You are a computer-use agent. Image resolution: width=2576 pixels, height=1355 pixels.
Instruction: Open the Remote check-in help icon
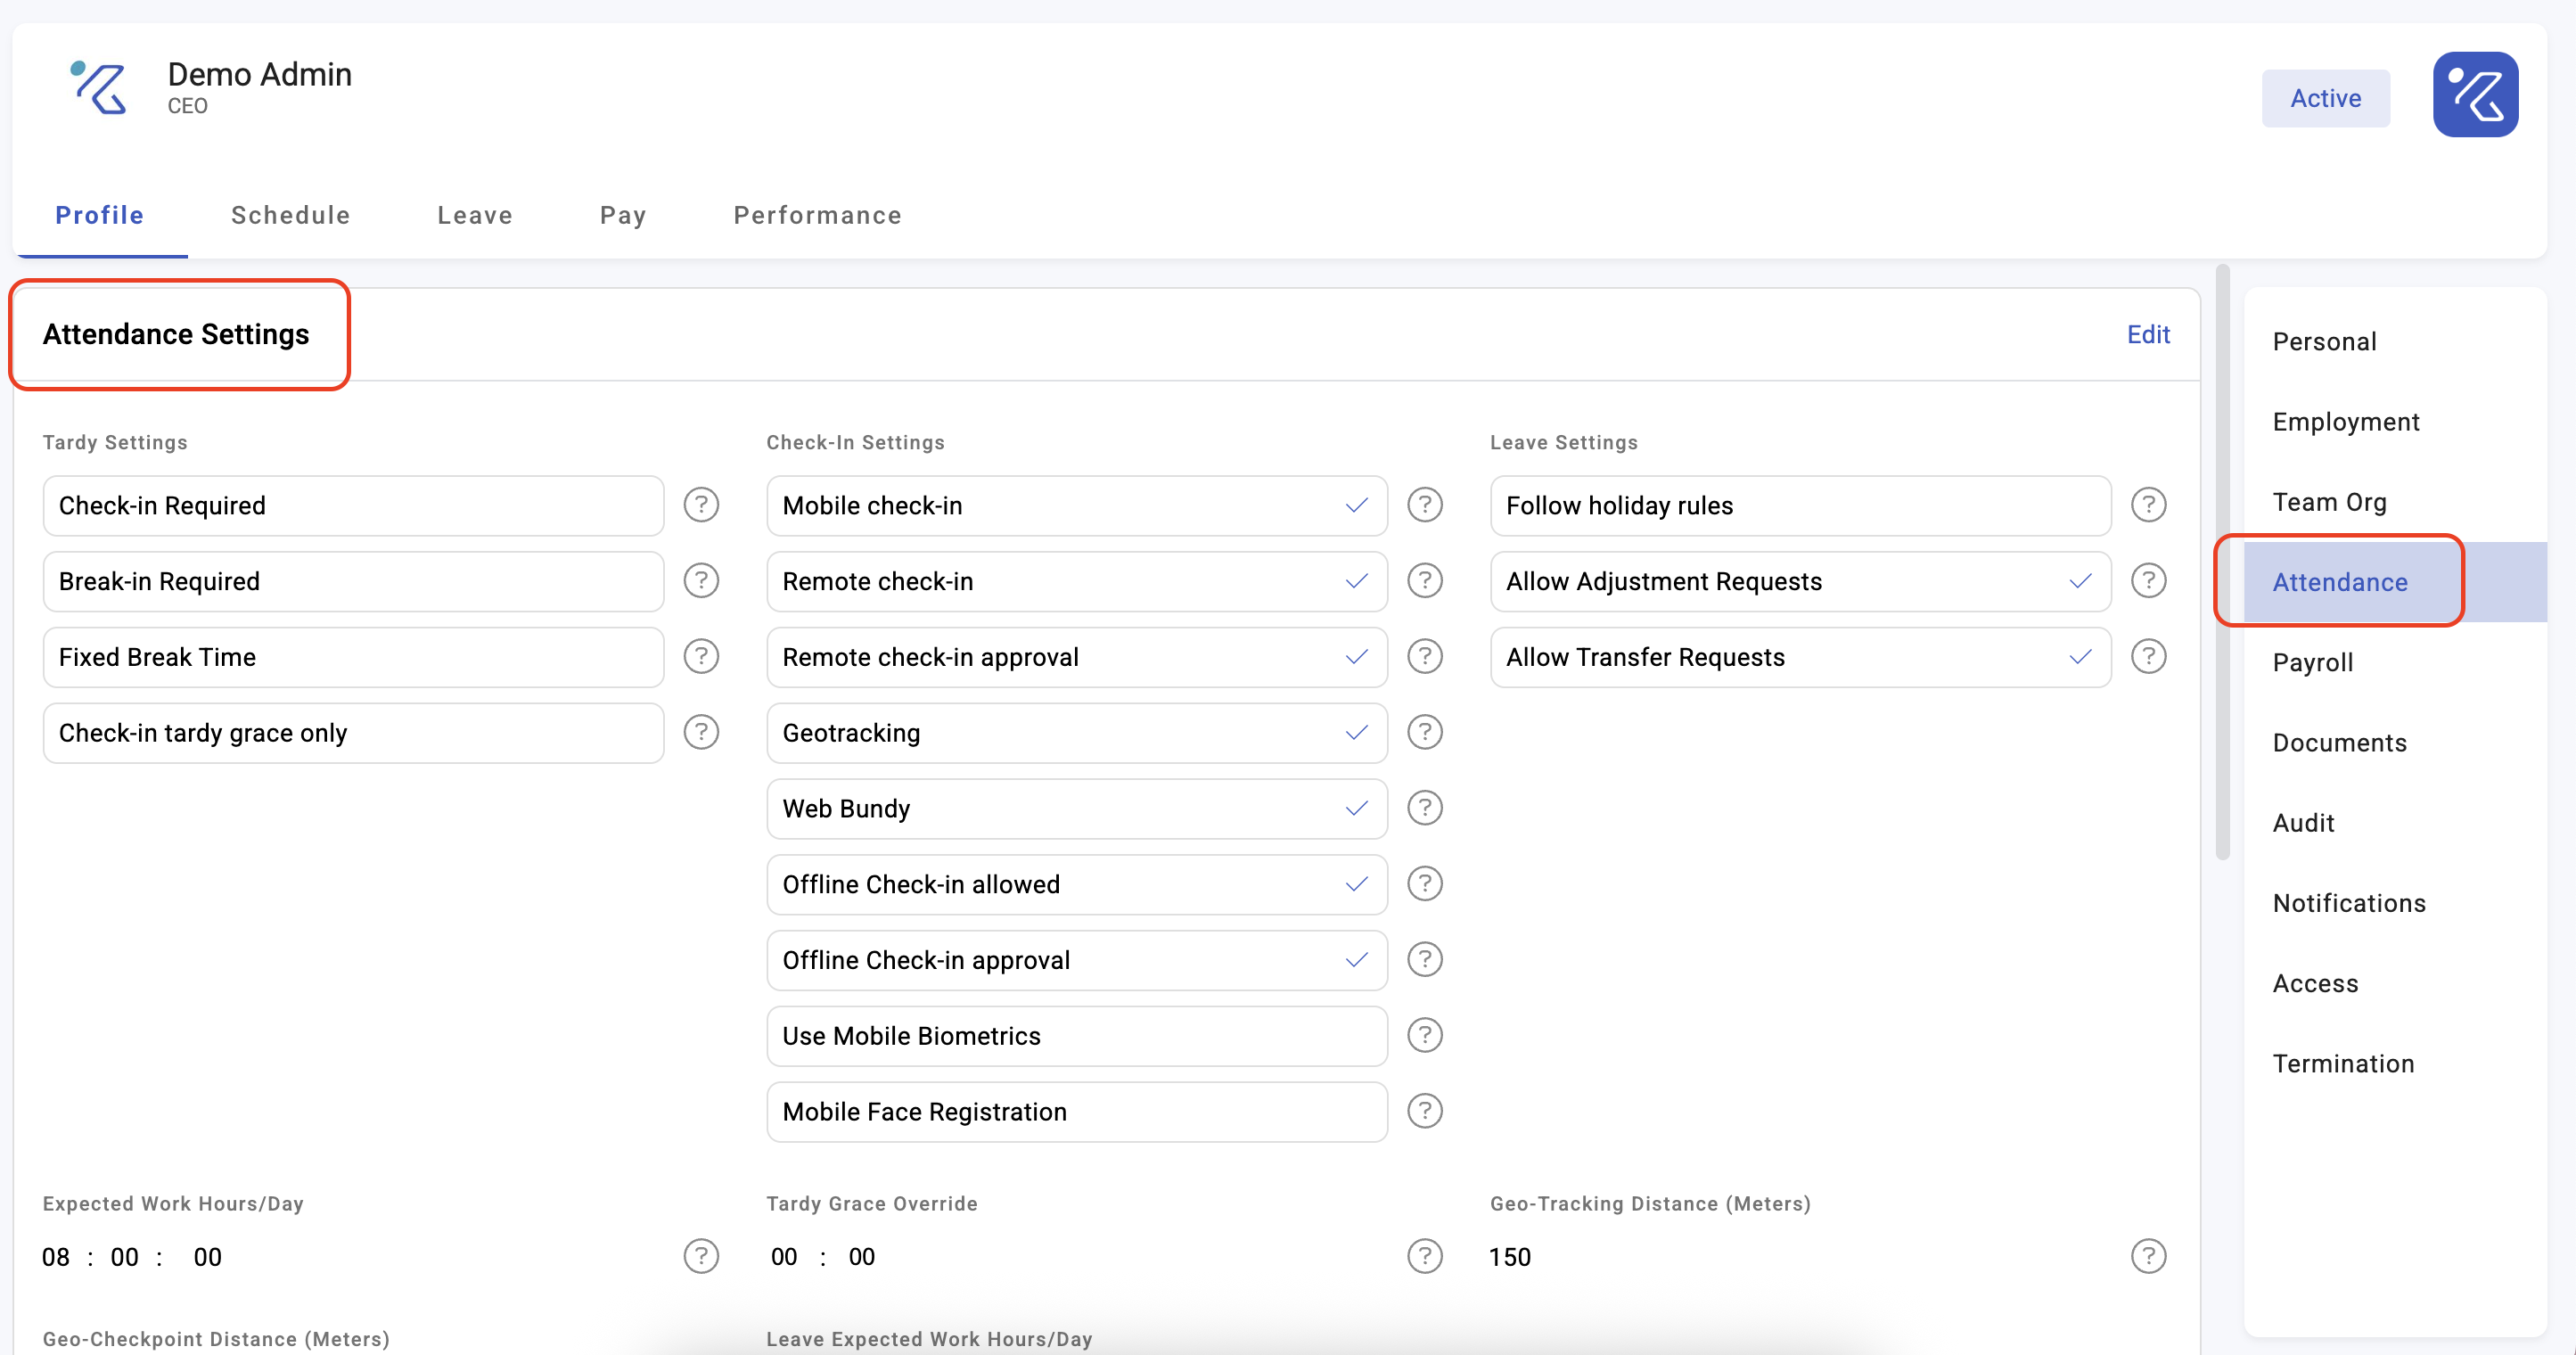tap(1425, 581)
